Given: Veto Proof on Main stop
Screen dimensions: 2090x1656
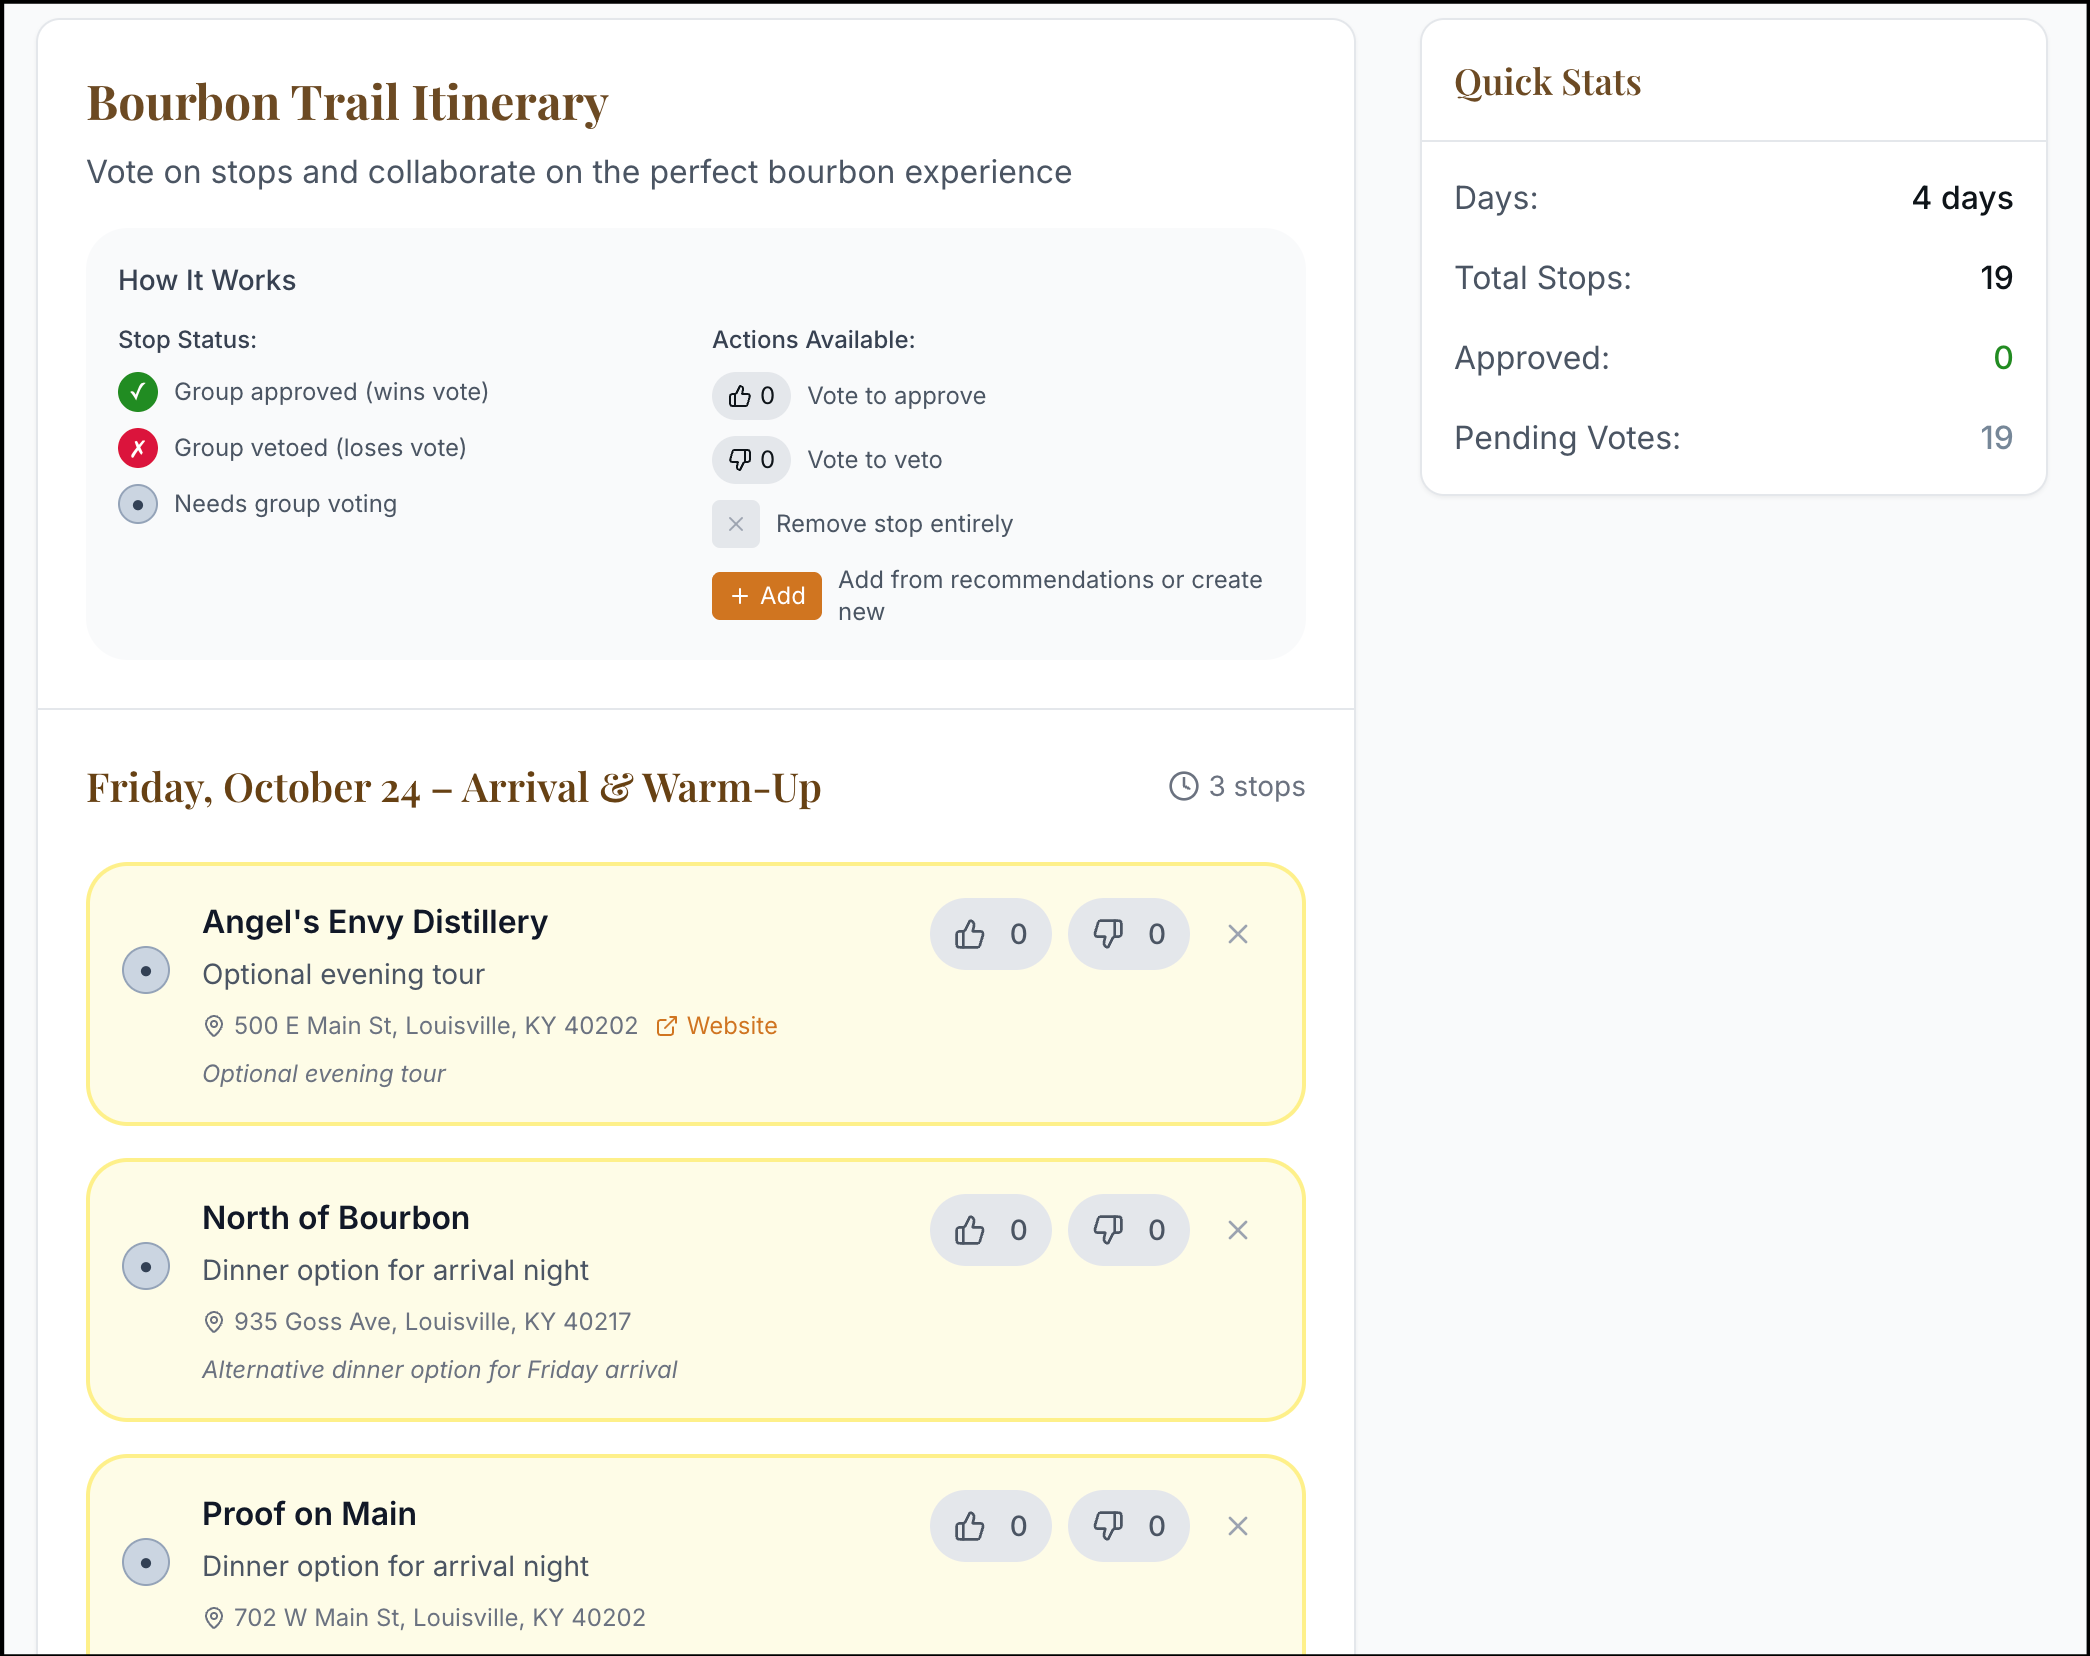Looking at the screenshot, I should (1128, 1526).
